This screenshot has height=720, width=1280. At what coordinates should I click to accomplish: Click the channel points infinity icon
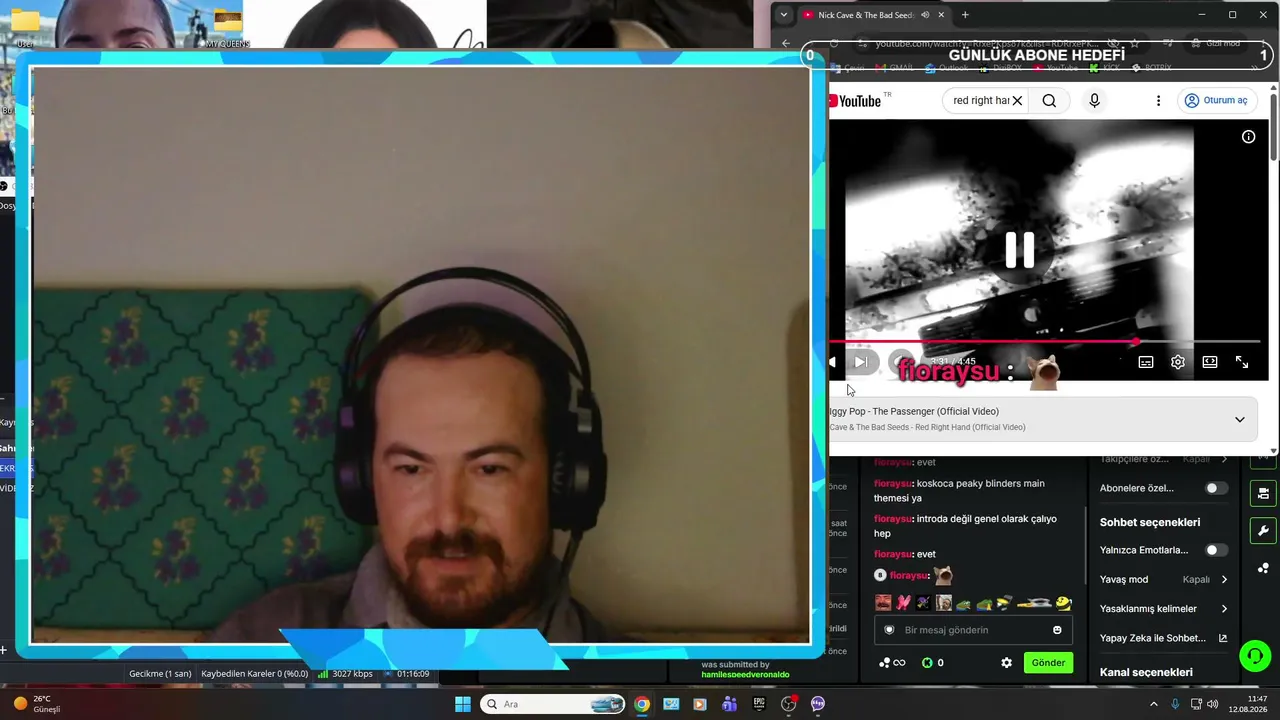pos(891,663)
